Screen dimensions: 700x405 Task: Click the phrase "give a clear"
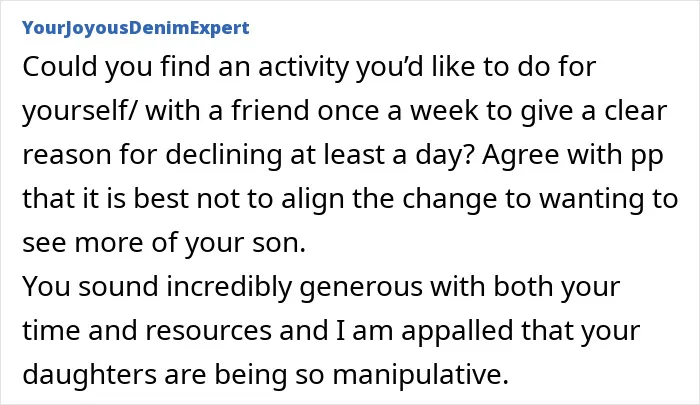point(594,111)
